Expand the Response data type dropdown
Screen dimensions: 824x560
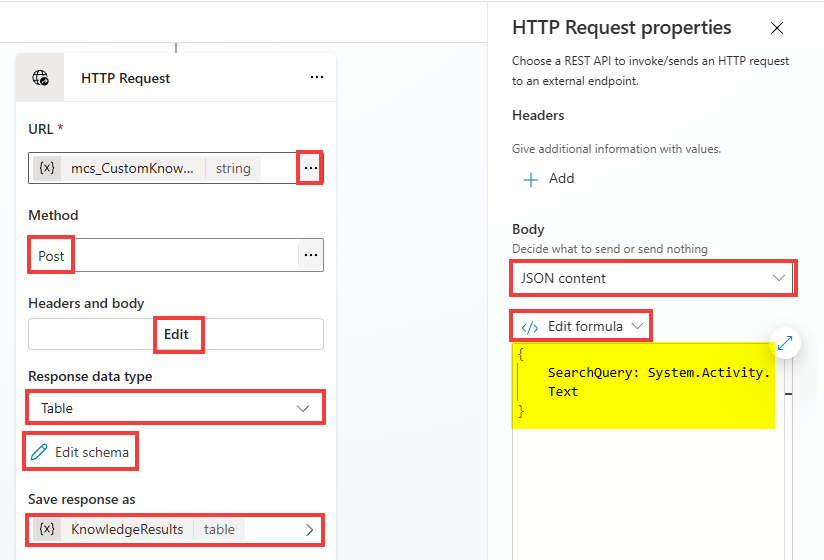[303, 408]
